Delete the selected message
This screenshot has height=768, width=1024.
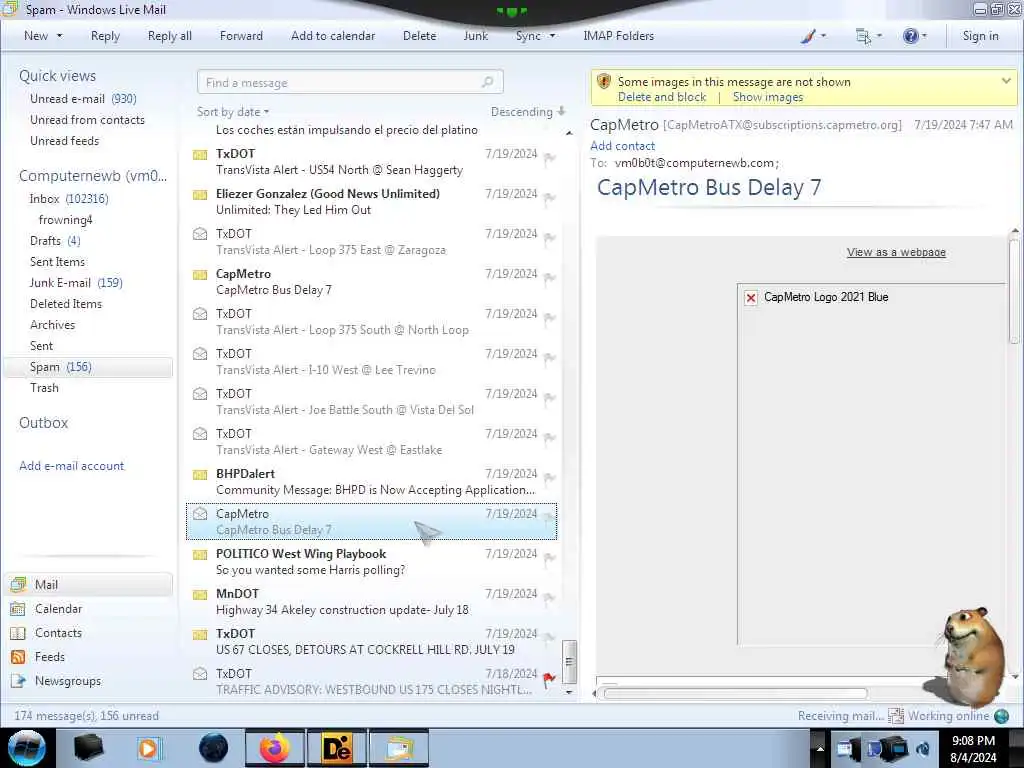(419, 36)
